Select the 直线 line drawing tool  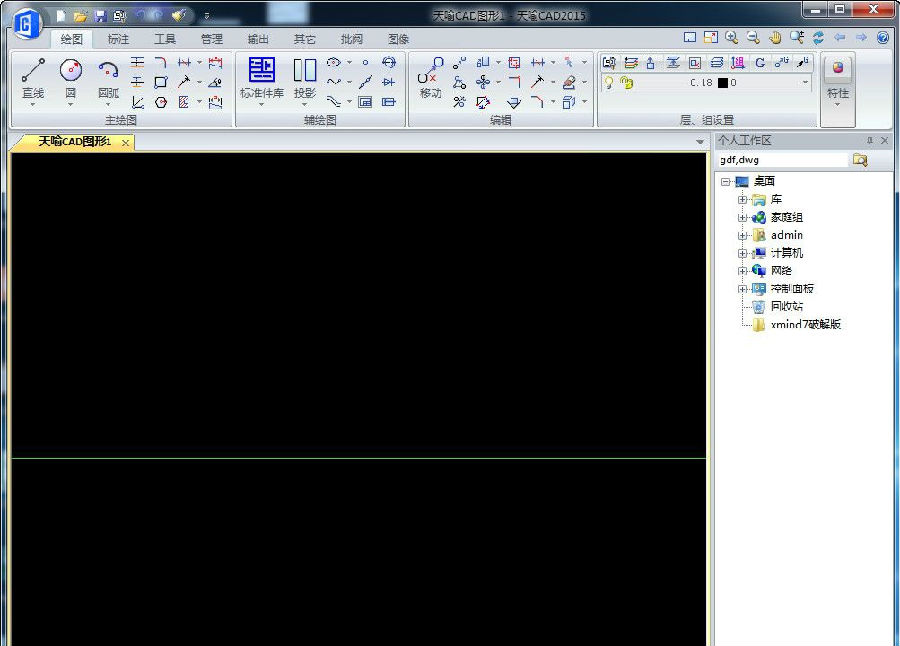click(x=33, y=79)
